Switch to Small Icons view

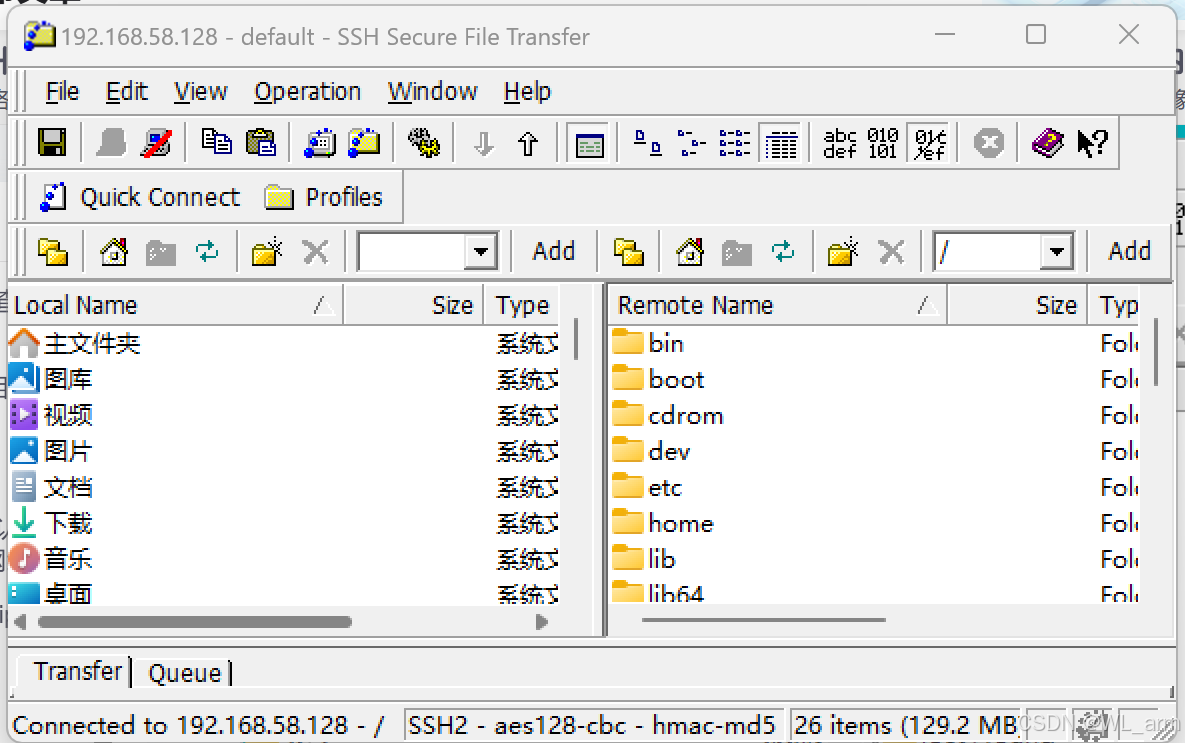[691, 142]
